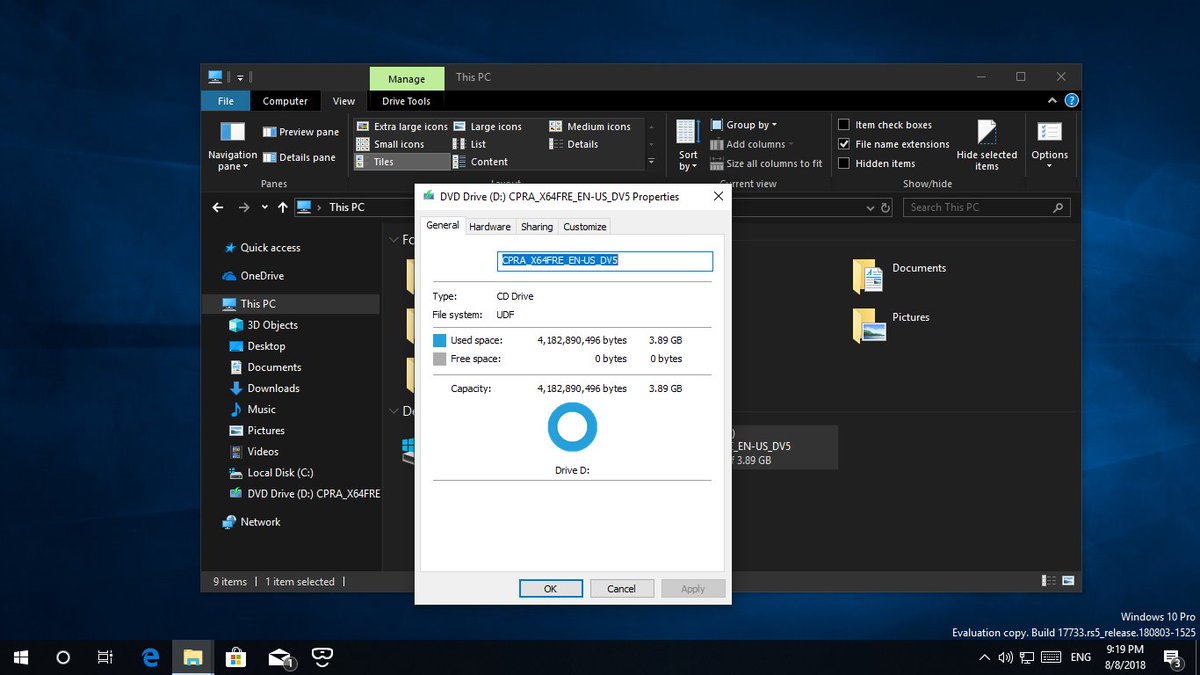
Task: Open the Documents folder tile
Action: tap(900, 275)
